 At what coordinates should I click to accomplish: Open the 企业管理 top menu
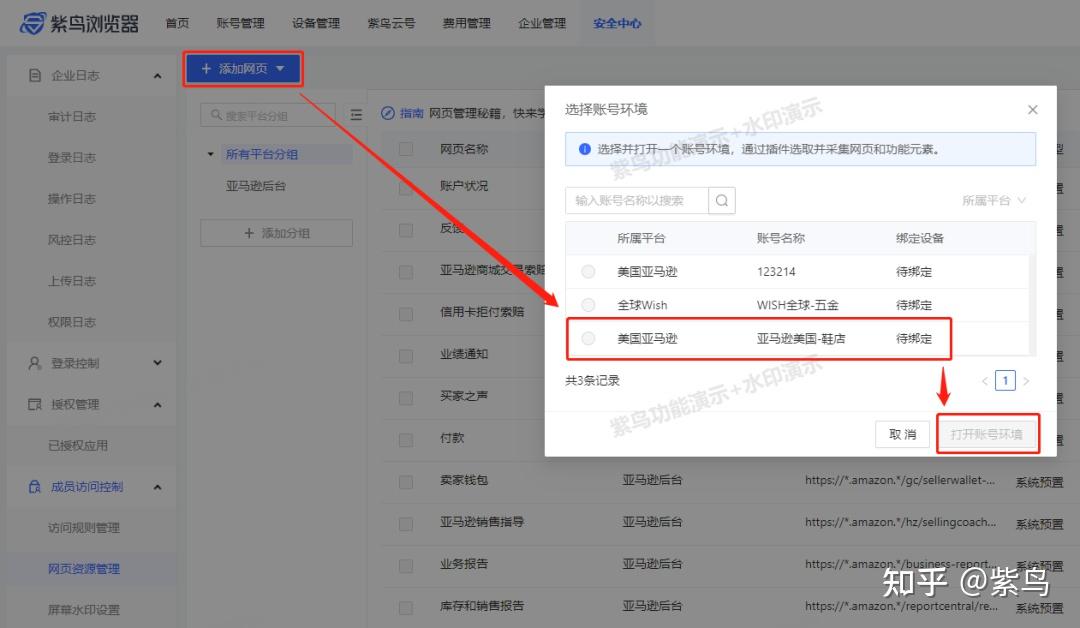pos(542,23)
